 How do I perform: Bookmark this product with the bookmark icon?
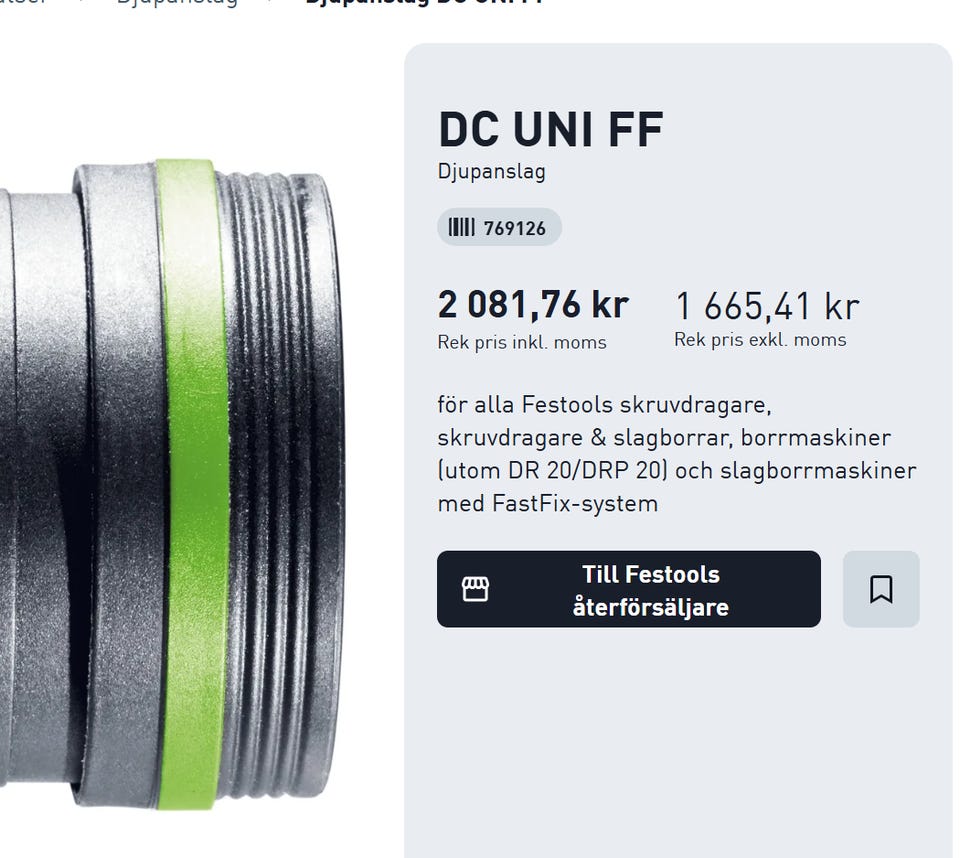tap(880, 589)
